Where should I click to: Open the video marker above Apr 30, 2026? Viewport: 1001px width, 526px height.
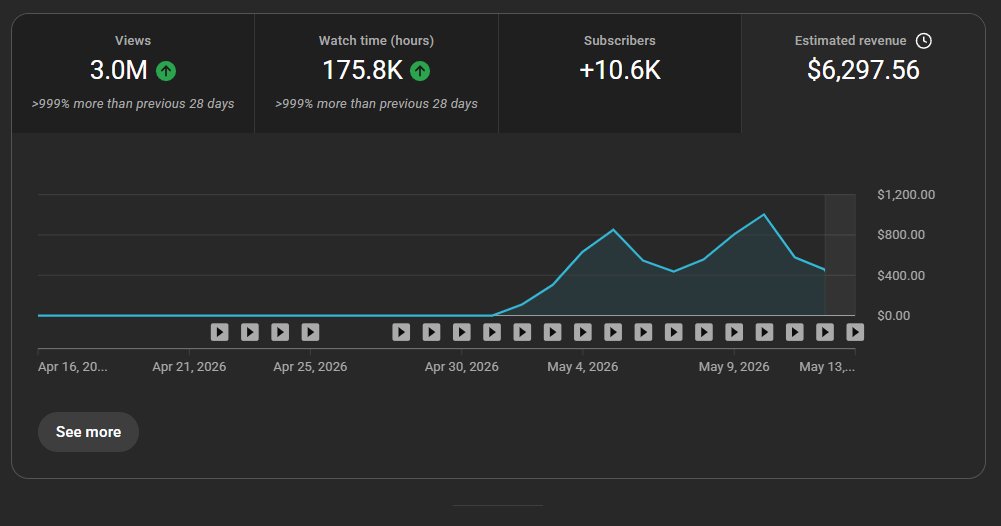pyautogui.click(x=462, y=332)
